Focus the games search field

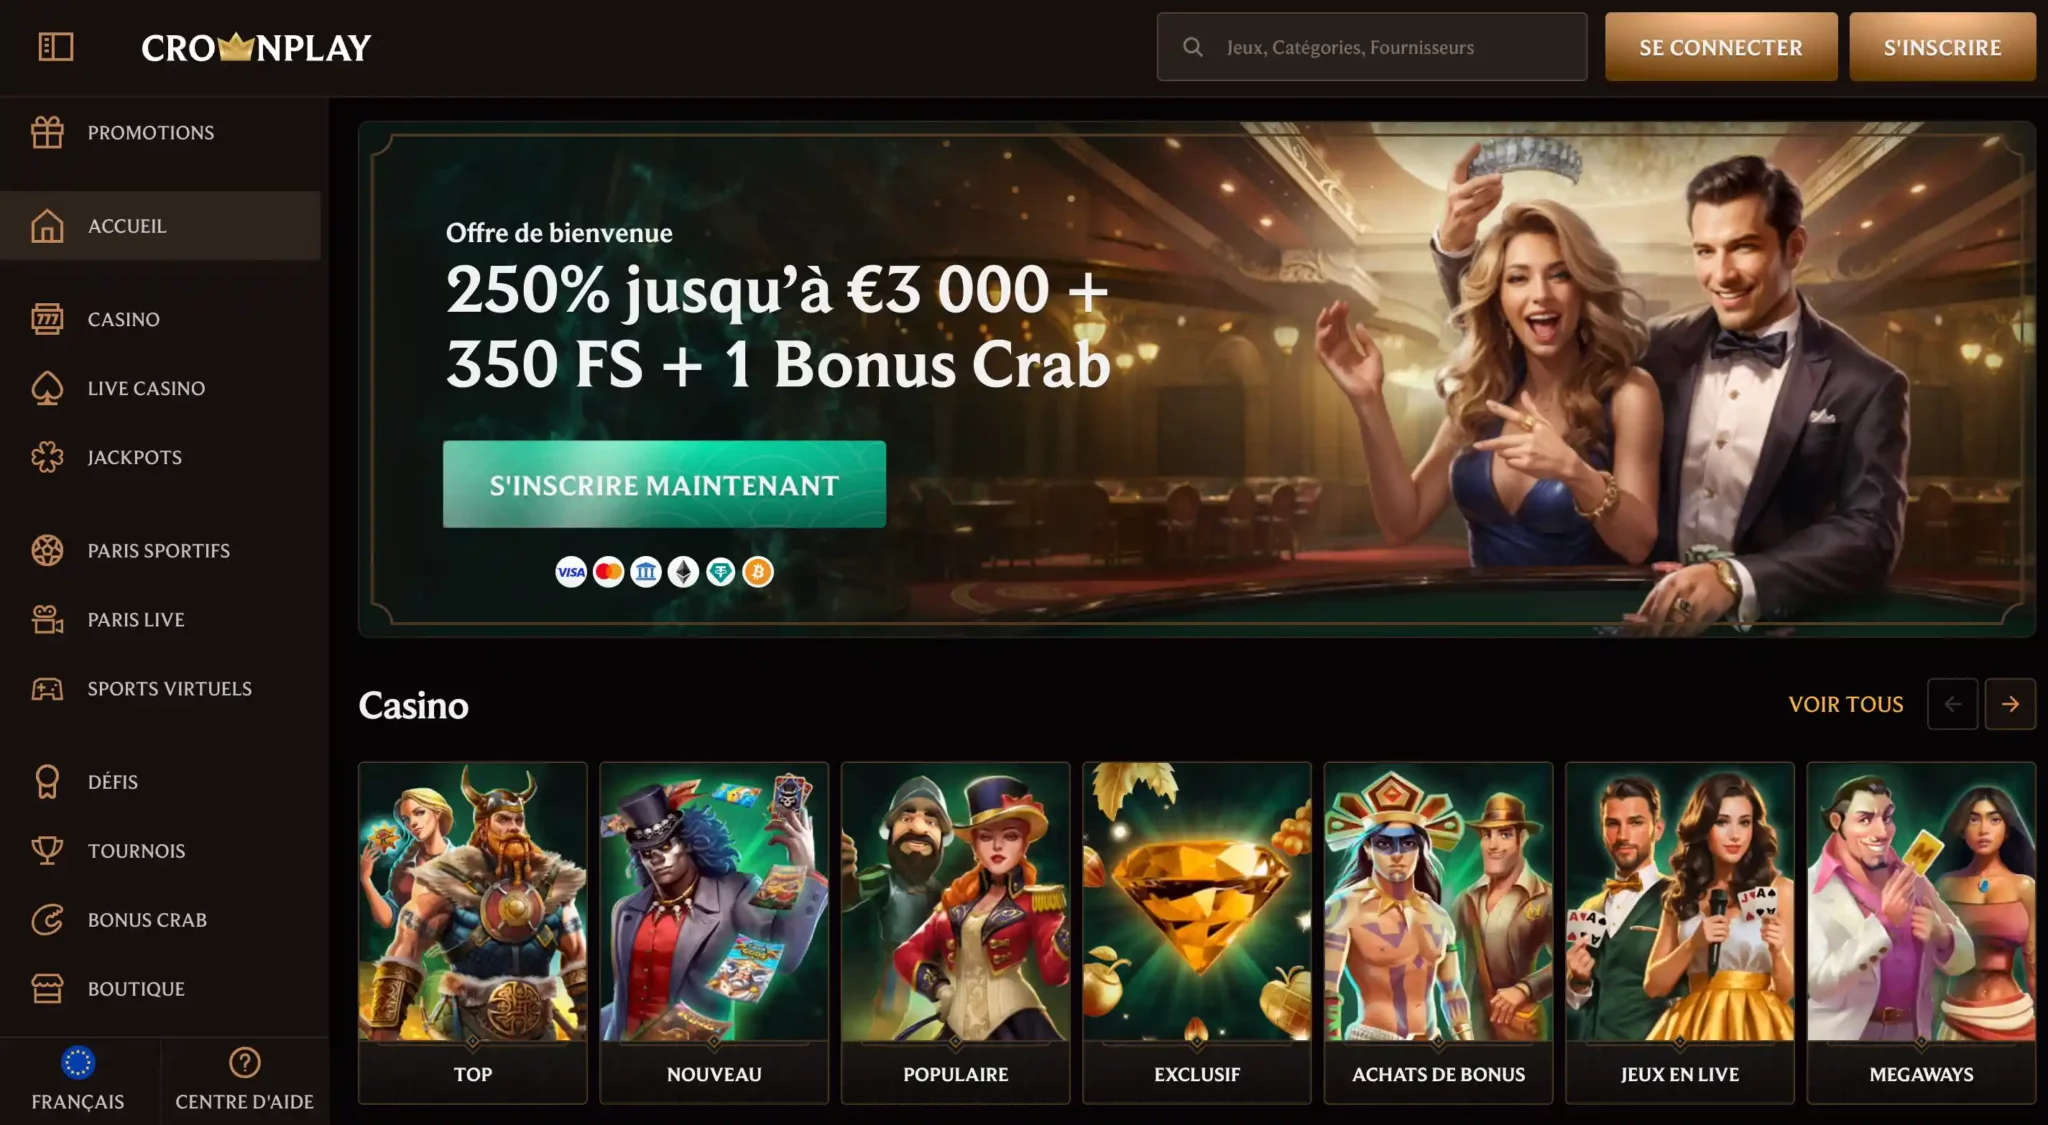1372,47
